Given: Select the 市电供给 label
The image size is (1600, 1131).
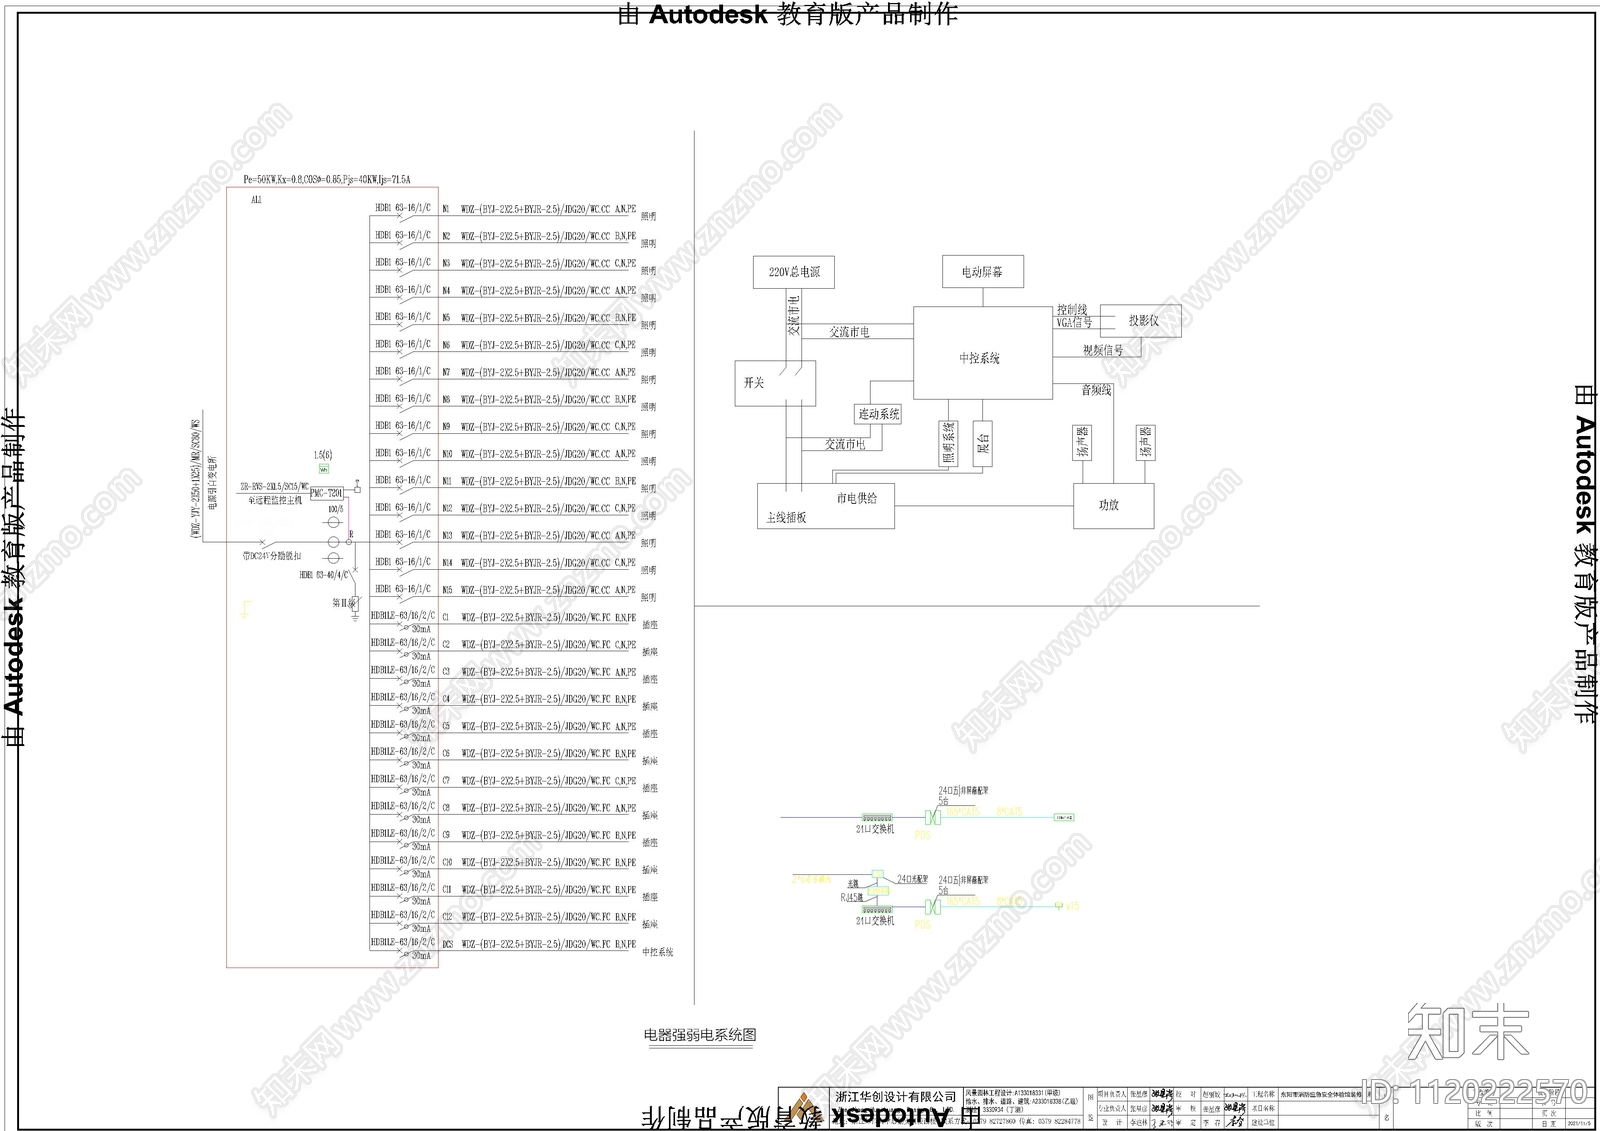Looking at the screenshot, I should point(857,498).
